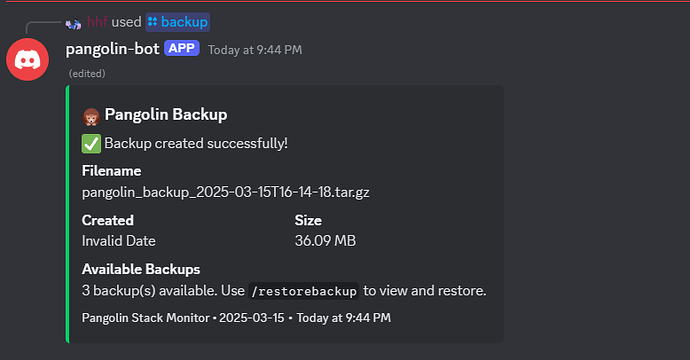Click the Pangolin Stack Monitor footer text
690x360 pixels.
(146, 318)
